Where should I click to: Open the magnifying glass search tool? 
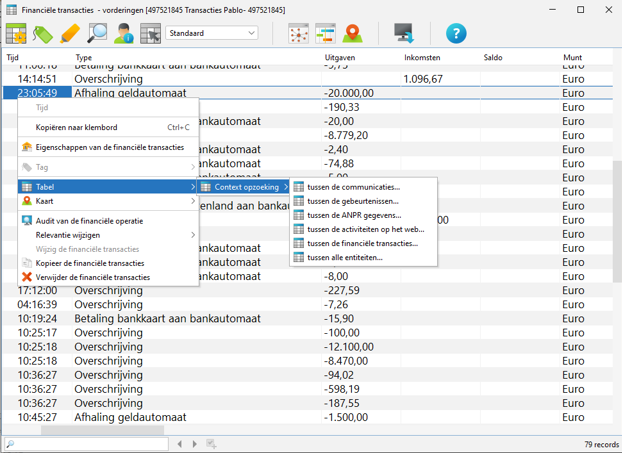coord(97,34)
